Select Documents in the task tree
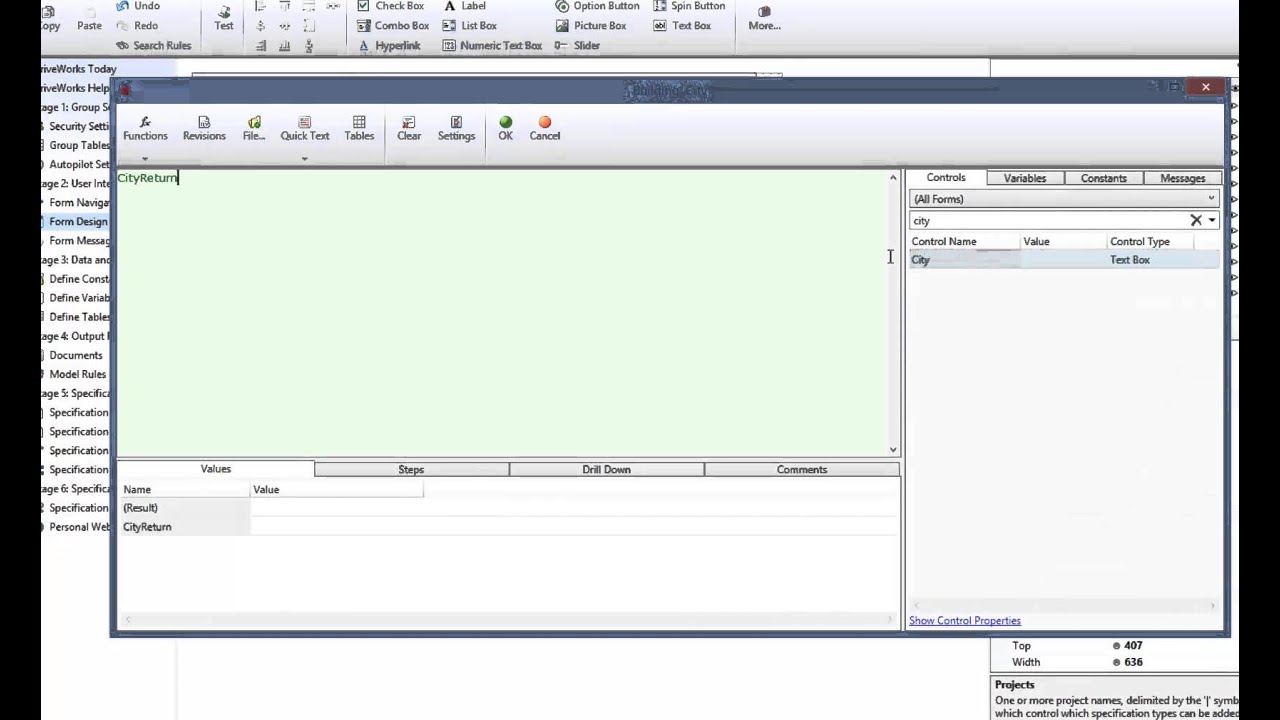The image size is (1280, 720). point(76,355)
